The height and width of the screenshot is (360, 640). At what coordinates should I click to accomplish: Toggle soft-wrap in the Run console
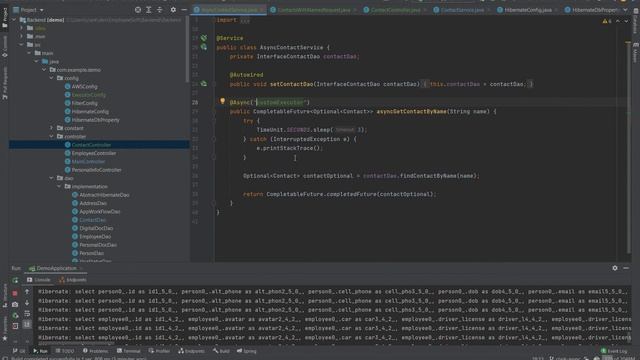(x=27, y=313)
